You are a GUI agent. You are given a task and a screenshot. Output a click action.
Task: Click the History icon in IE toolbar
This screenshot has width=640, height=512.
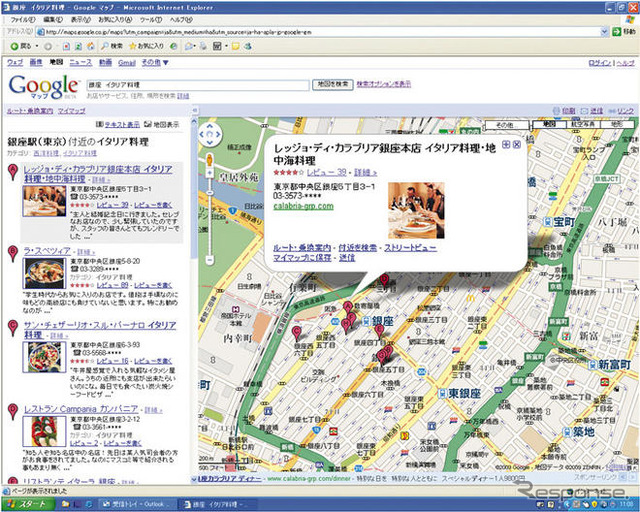pyautogui.click(x=173, y=47)
